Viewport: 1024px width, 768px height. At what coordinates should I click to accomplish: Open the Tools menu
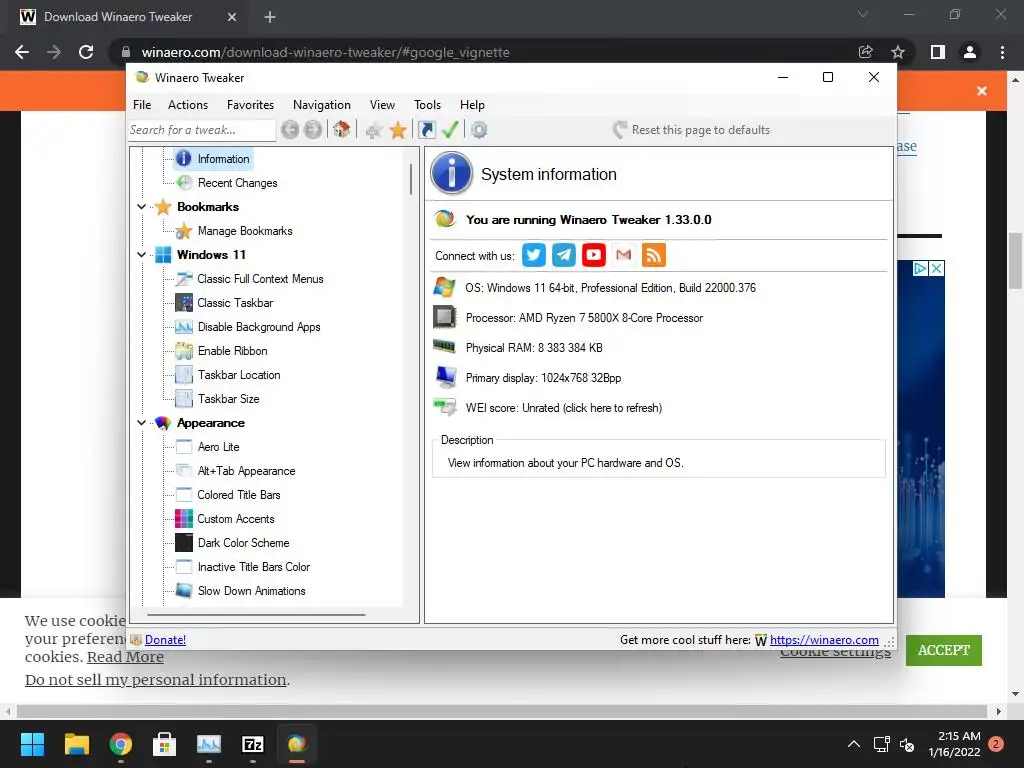click(427, 104)
